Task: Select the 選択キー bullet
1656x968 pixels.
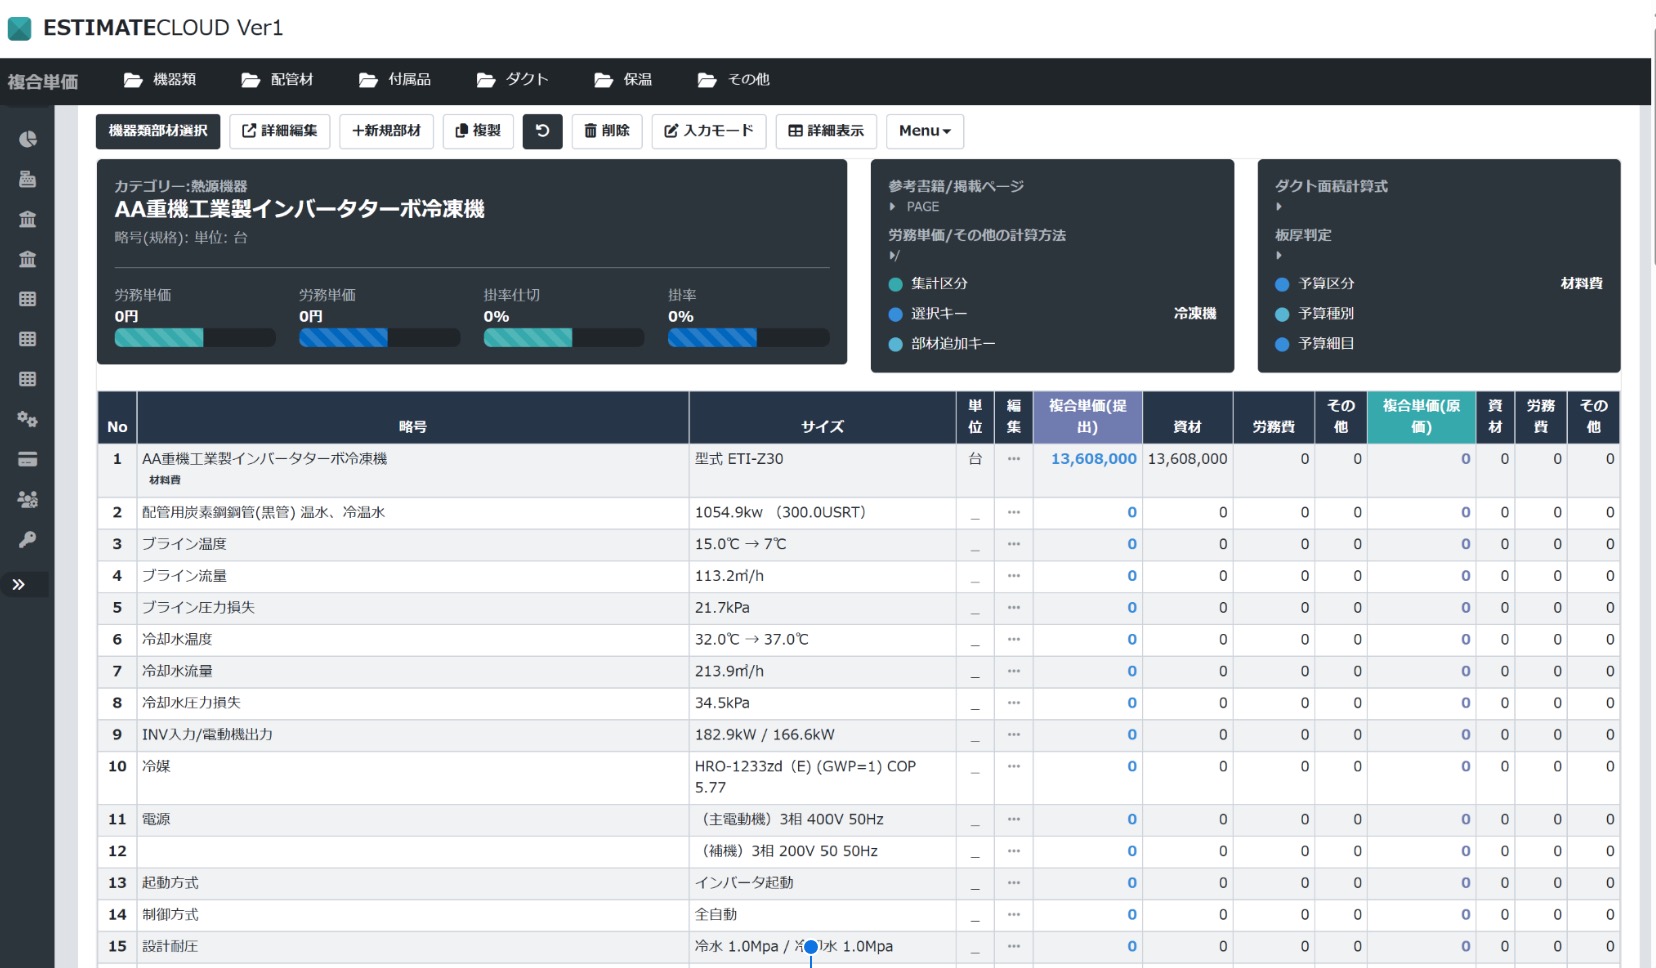Action: pos(896,314)
